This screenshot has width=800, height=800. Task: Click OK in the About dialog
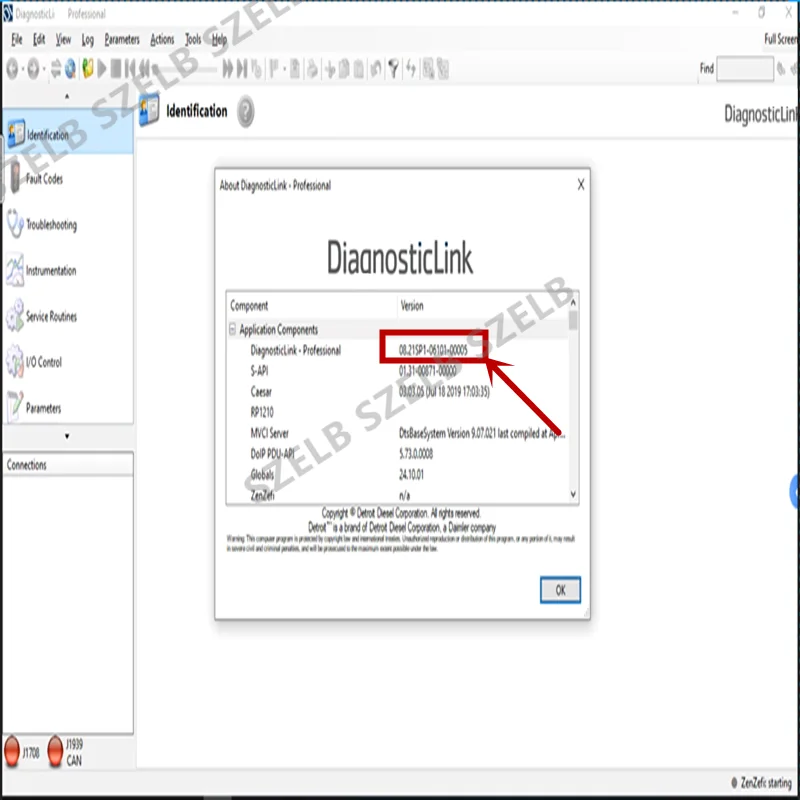[x=560, y=590]
